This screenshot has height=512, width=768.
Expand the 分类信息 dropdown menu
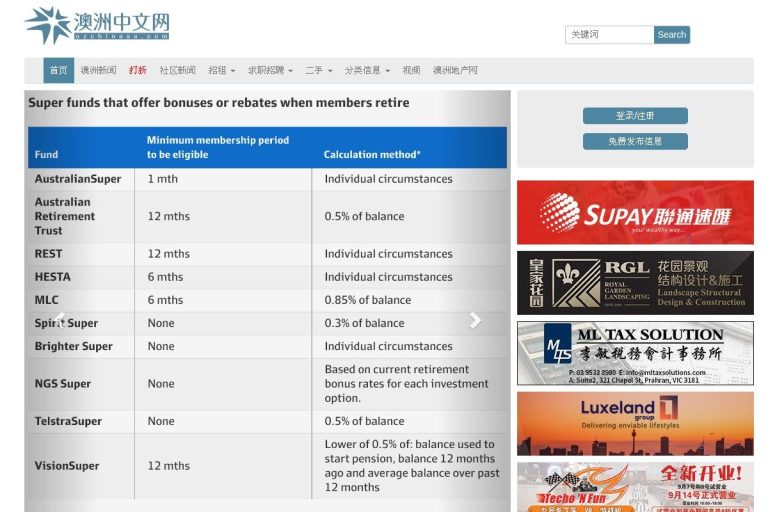367,71
